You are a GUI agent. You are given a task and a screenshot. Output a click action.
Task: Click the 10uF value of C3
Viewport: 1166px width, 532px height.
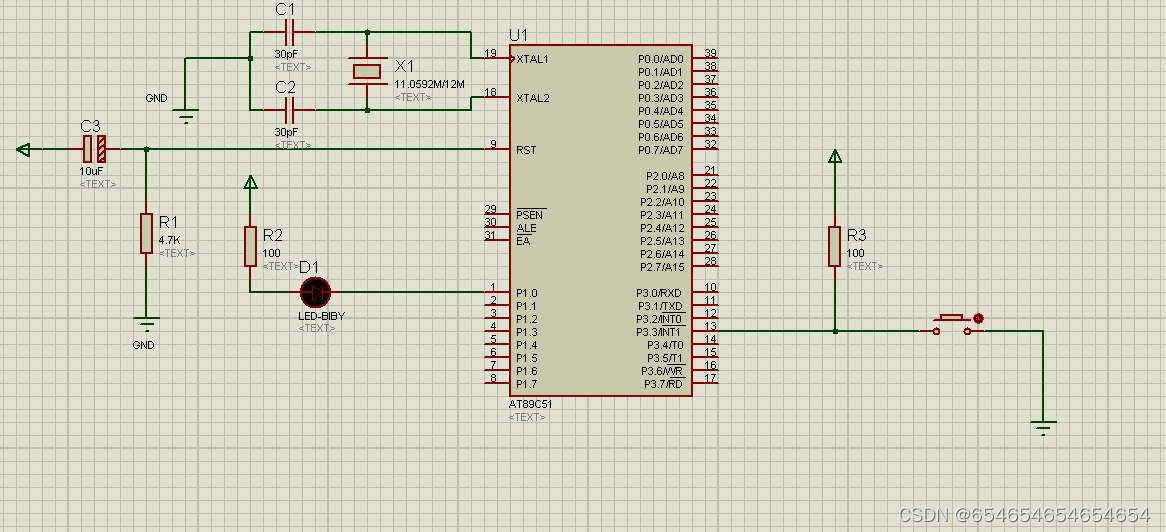(x=91, y=170)
